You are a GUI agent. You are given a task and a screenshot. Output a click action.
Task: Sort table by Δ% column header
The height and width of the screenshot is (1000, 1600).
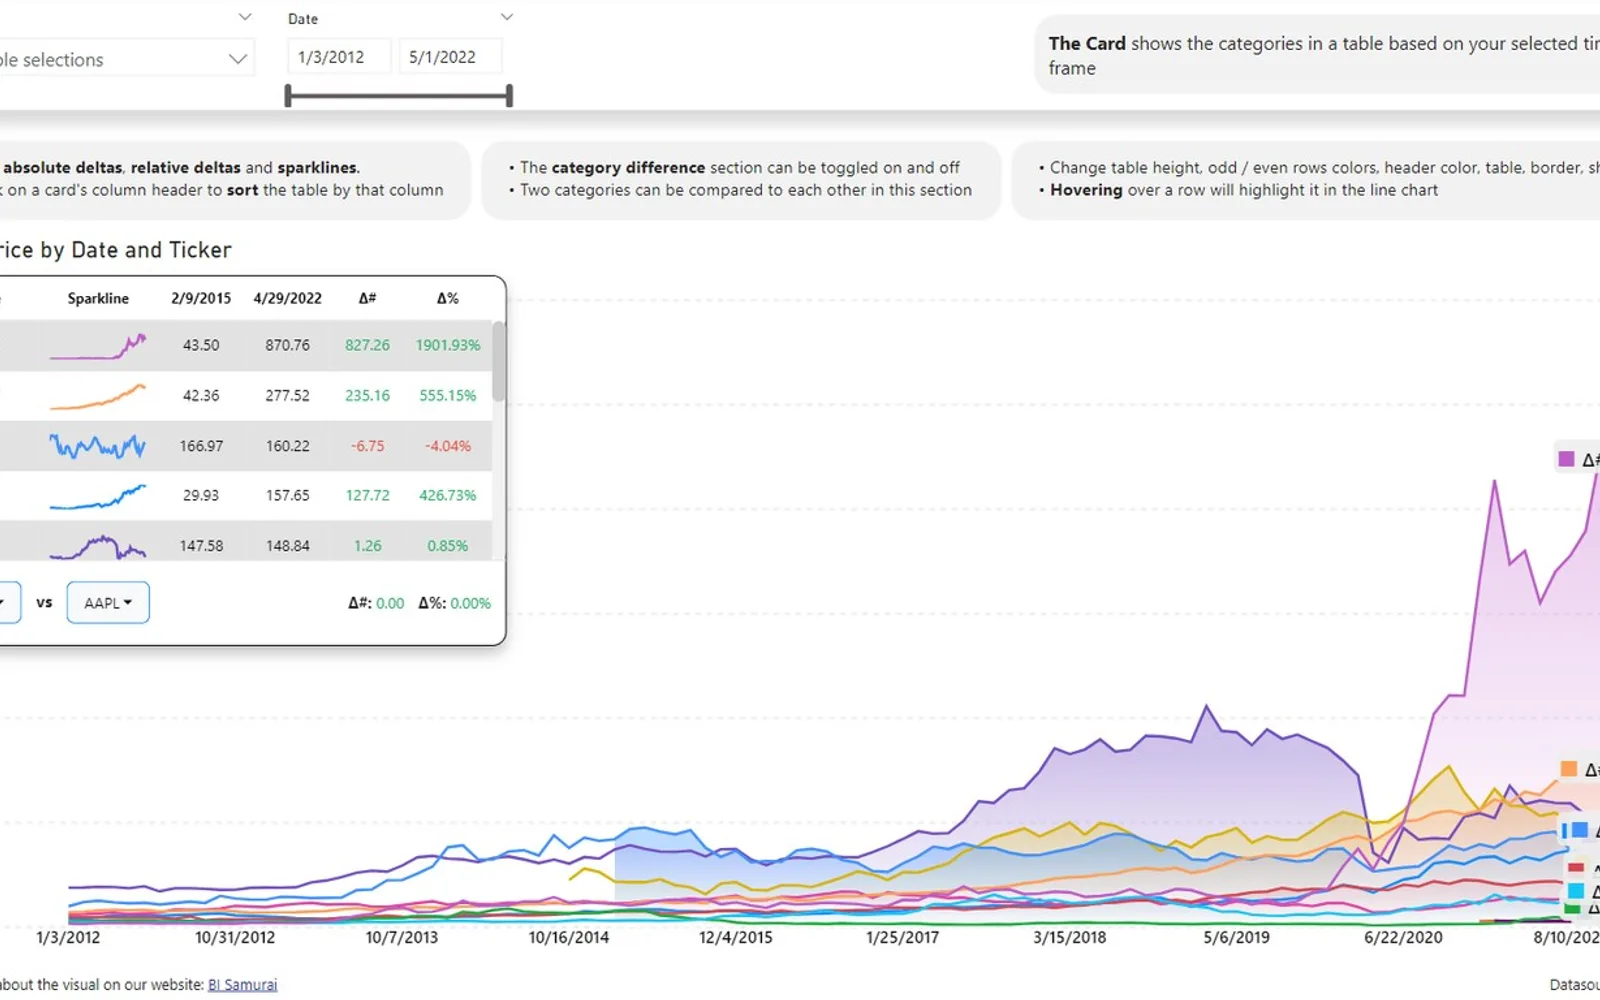point(448,298)
